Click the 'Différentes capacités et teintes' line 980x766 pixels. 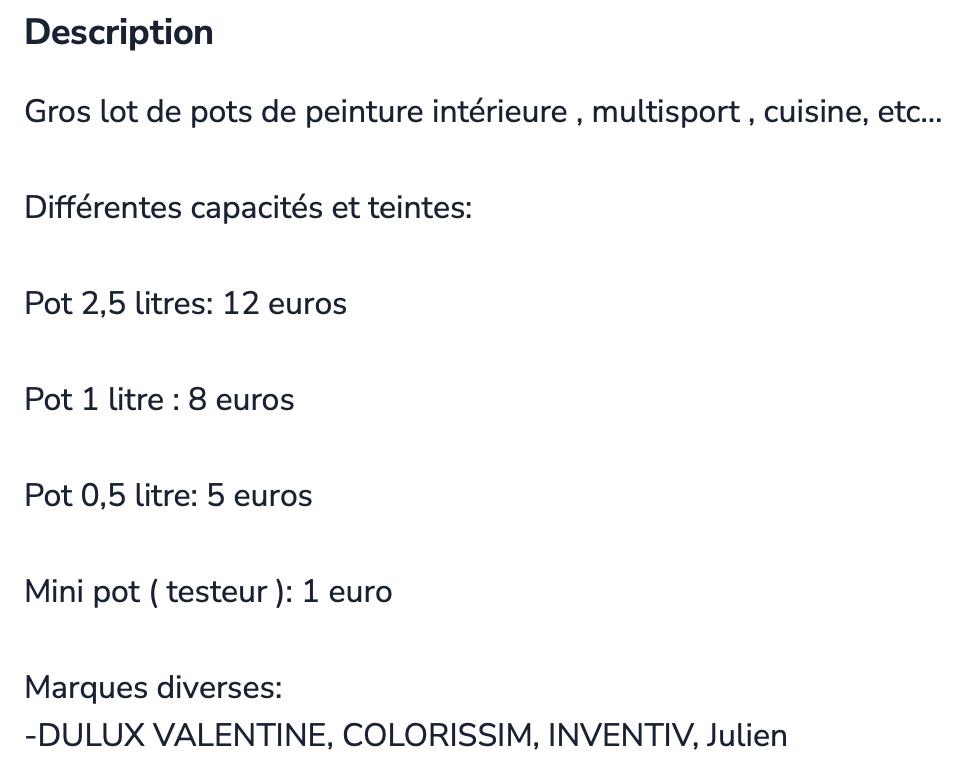(x=248, y=208)
